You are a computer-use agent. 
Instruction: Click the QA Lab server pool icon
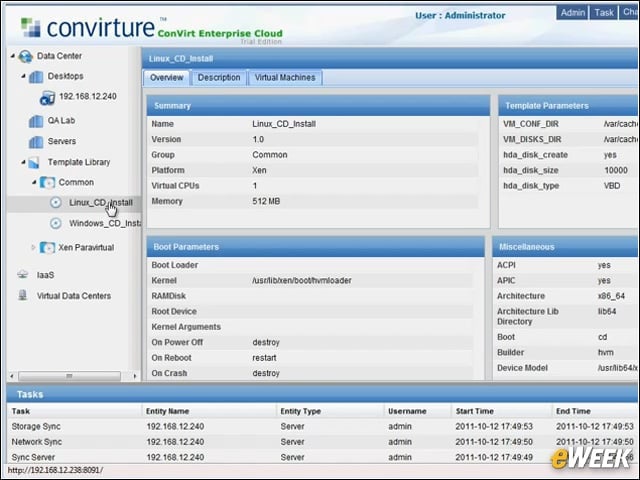[36, 121]
